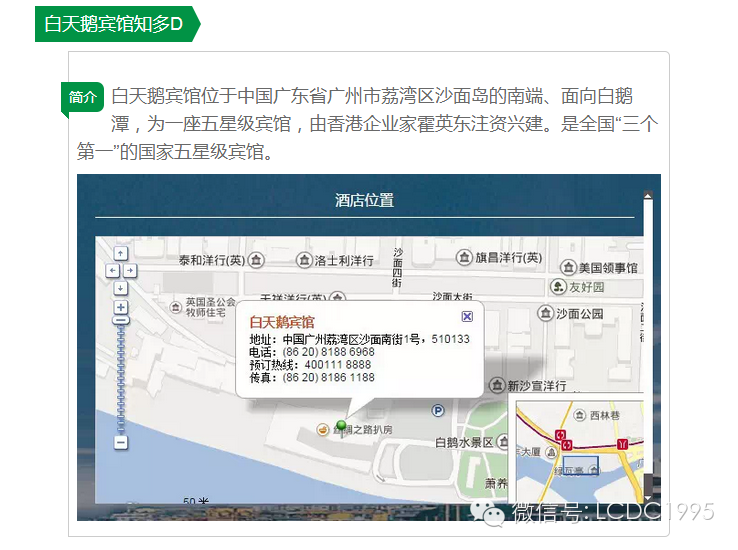Screen dimensions: 738x550
Task: Click the address 沙面南街1号 text
Action: click(390, 339)
